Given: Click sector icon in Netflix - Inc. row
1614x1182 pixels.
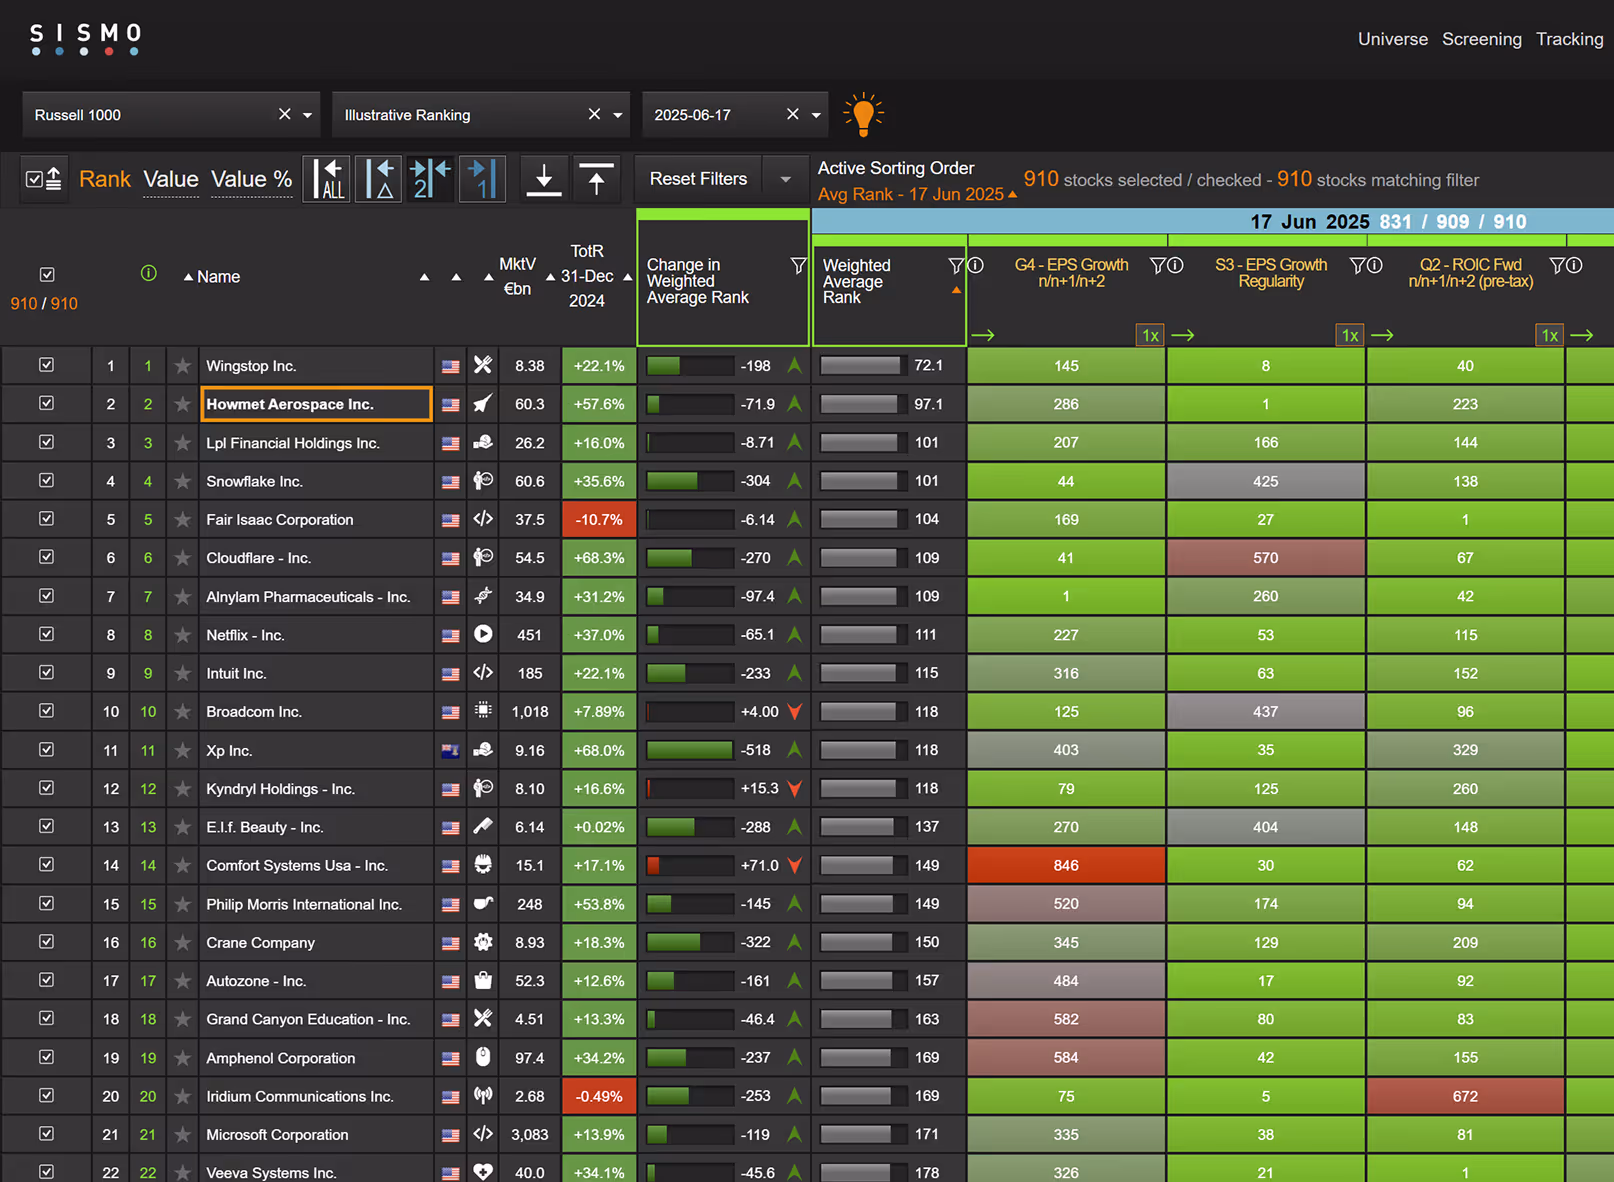Looking at the screenshot, I should tap(483, 634).
